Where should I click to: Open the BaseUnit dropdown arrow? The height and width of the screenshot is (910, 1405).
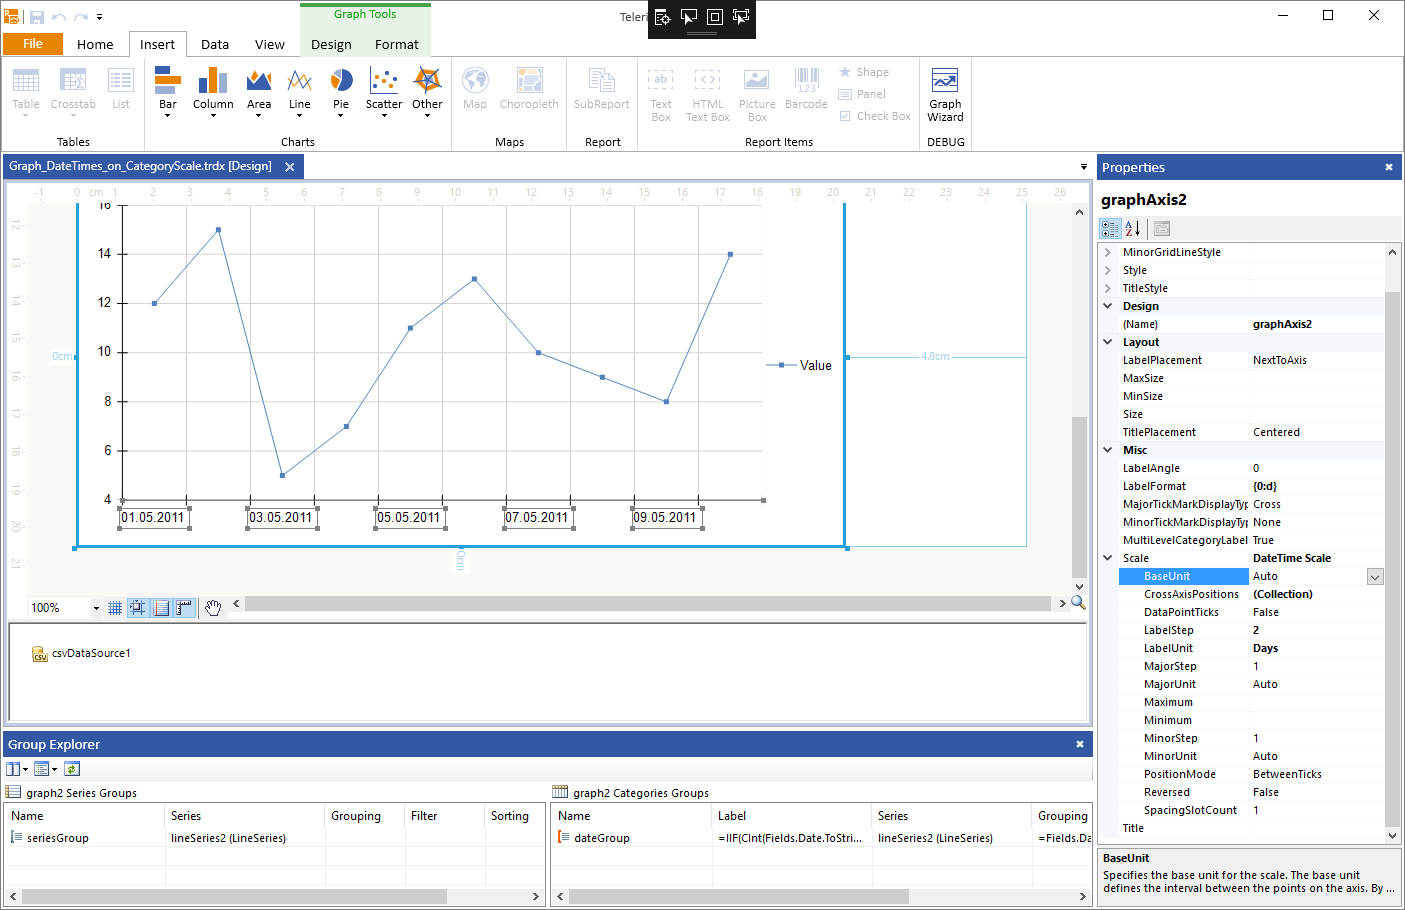1375,577
